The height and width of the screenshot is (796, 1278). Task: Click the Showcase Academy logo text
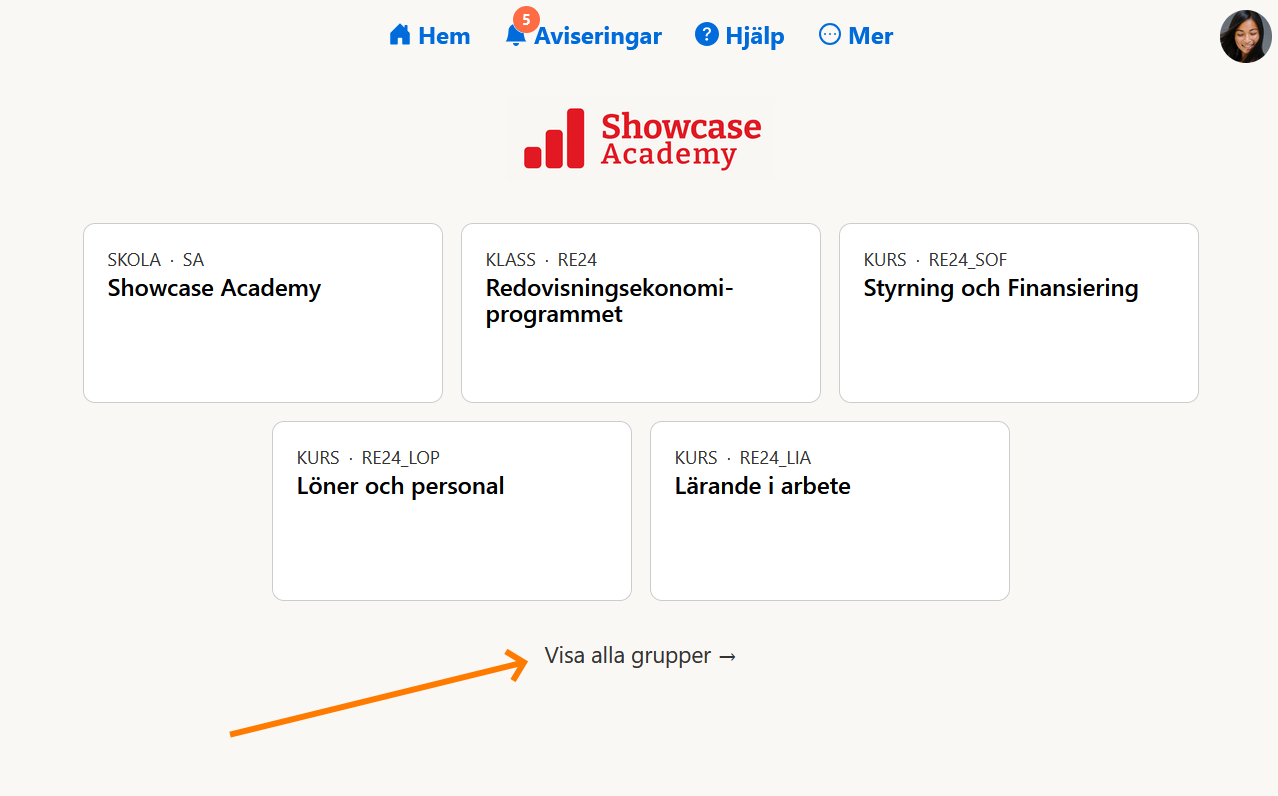[x=680, y=139]
